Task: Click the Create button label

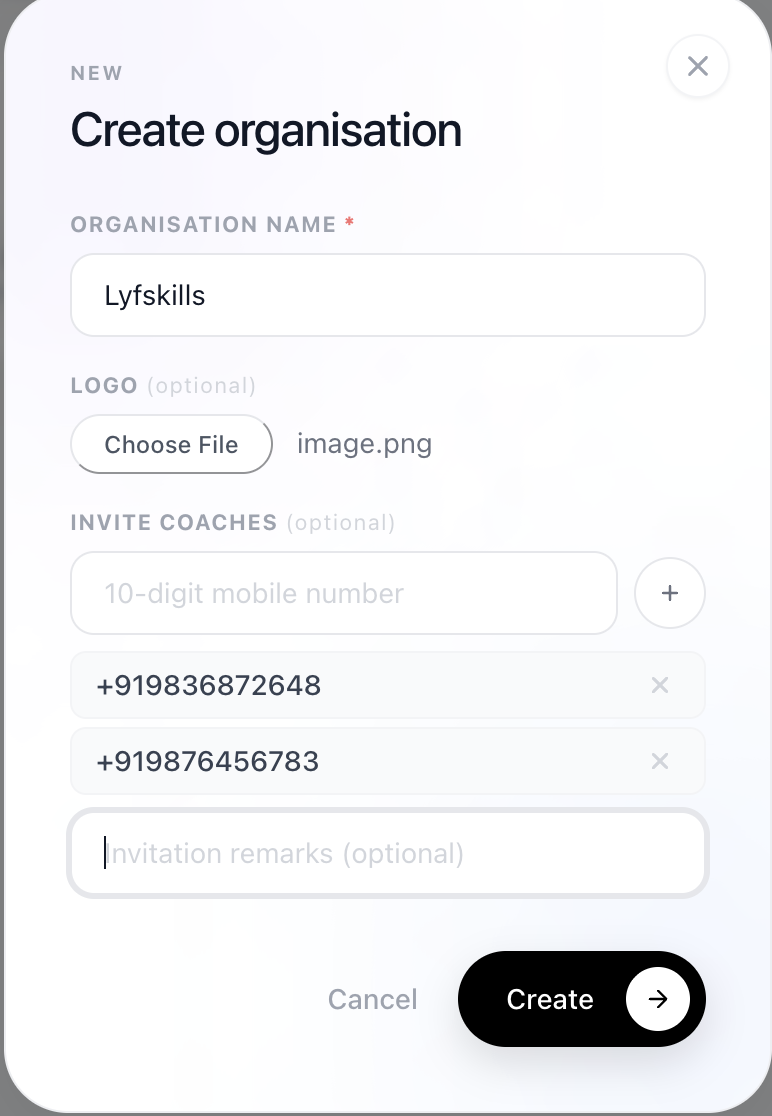Action: tap(550, 999)
